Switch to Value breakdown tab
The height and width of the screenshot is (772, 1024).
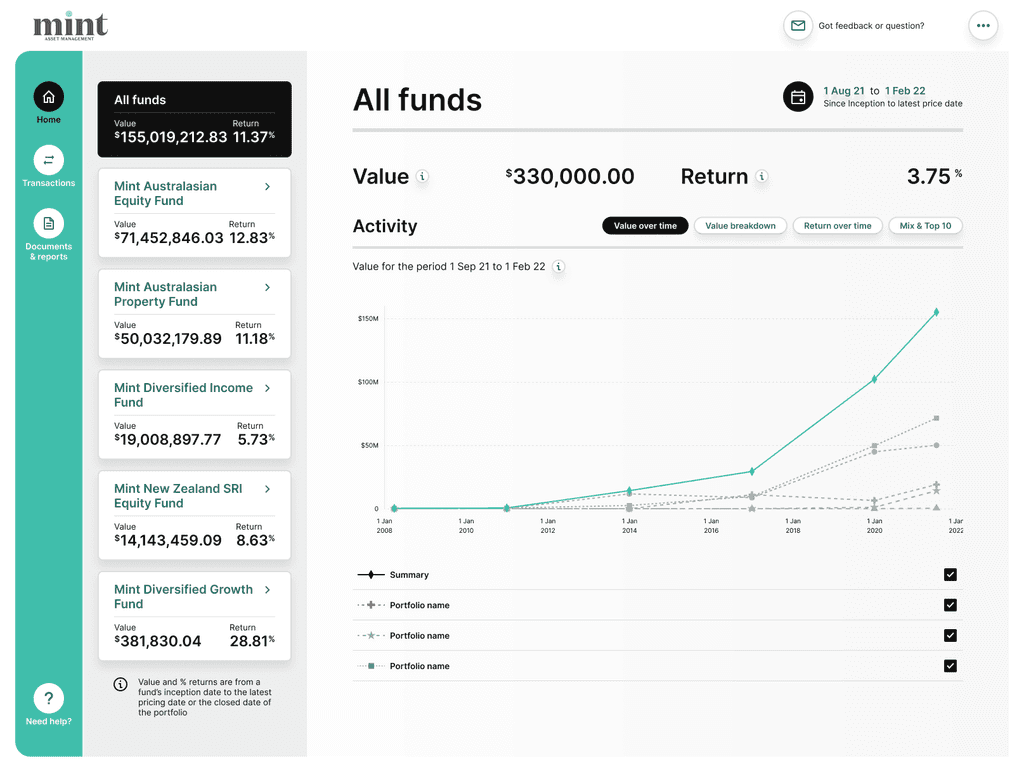pyautogui.click(x=740, y=226)
